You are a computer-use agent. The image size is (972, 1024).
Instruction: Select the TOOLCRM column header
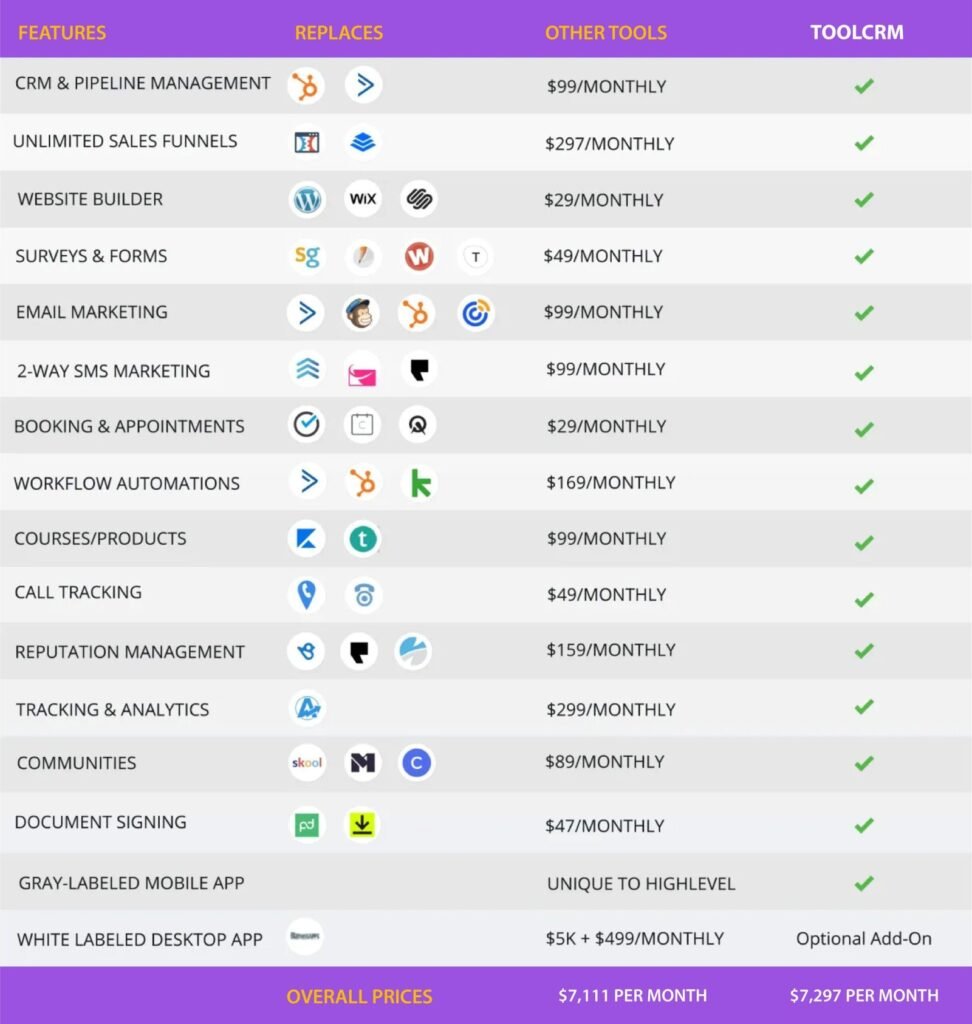tap(857, 32)
